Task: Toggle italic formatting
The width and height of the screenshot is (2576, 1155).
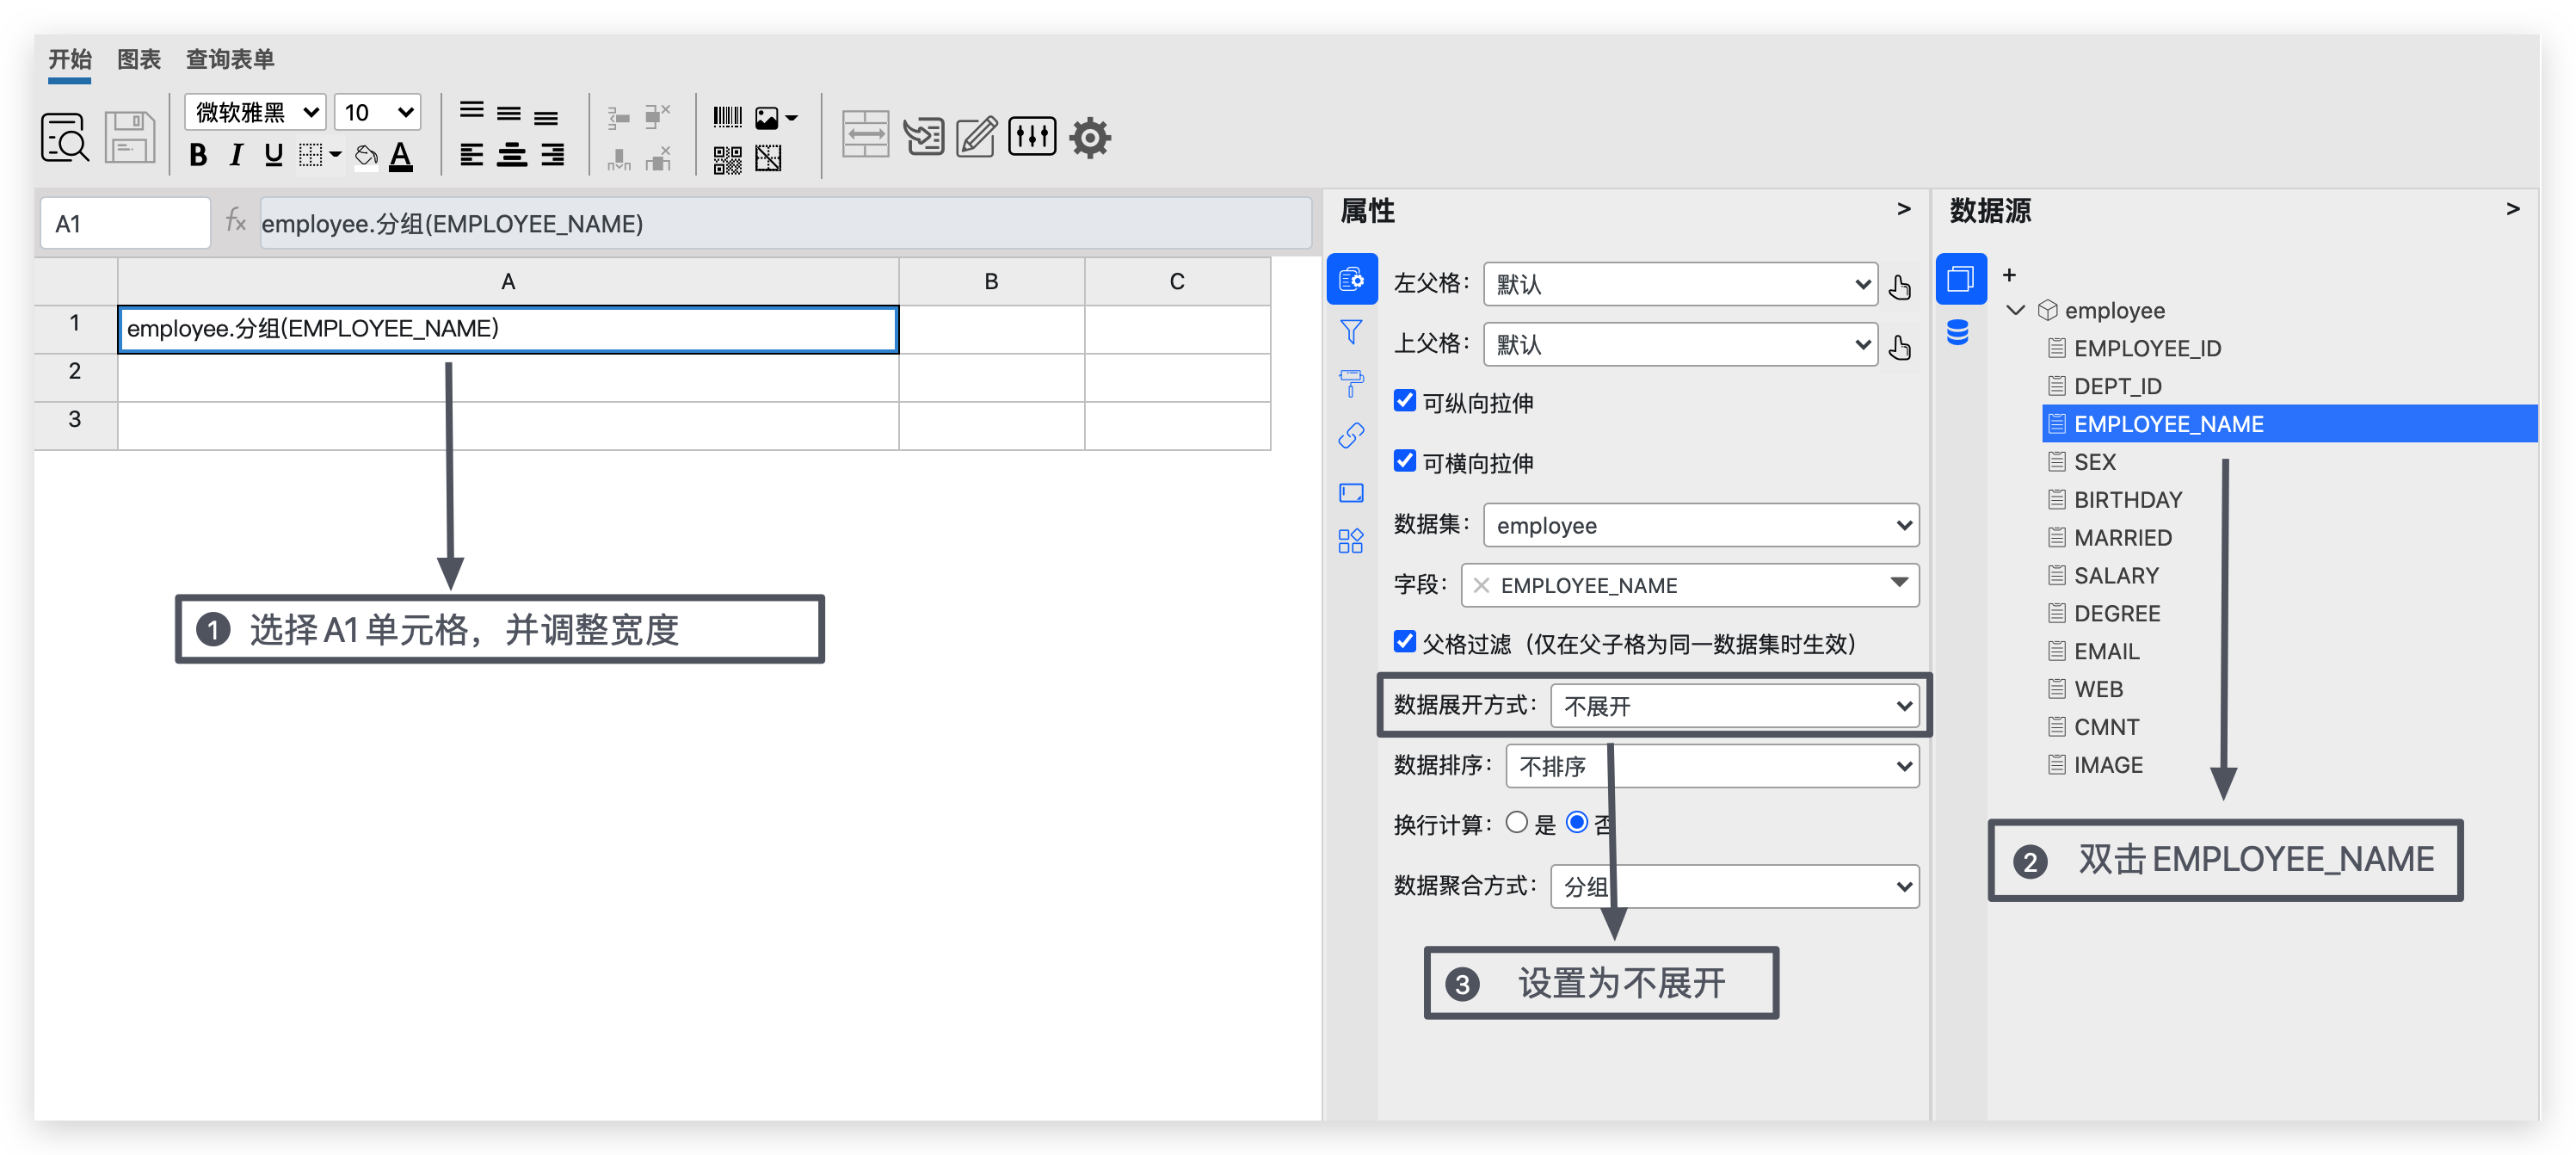Action: click(x=236, y=155)
